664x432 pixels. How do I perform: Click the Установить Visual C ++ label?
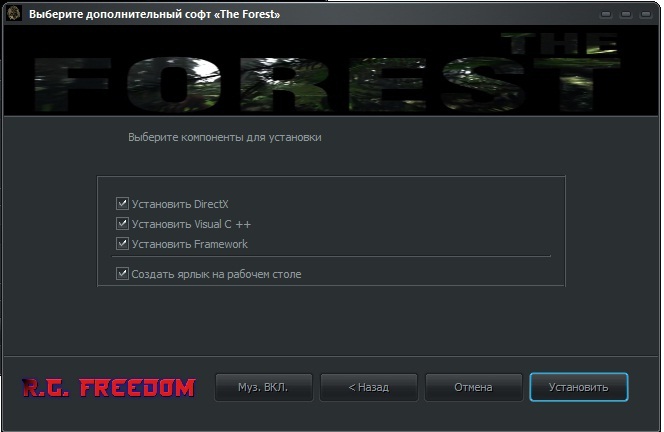coord(191,224)
